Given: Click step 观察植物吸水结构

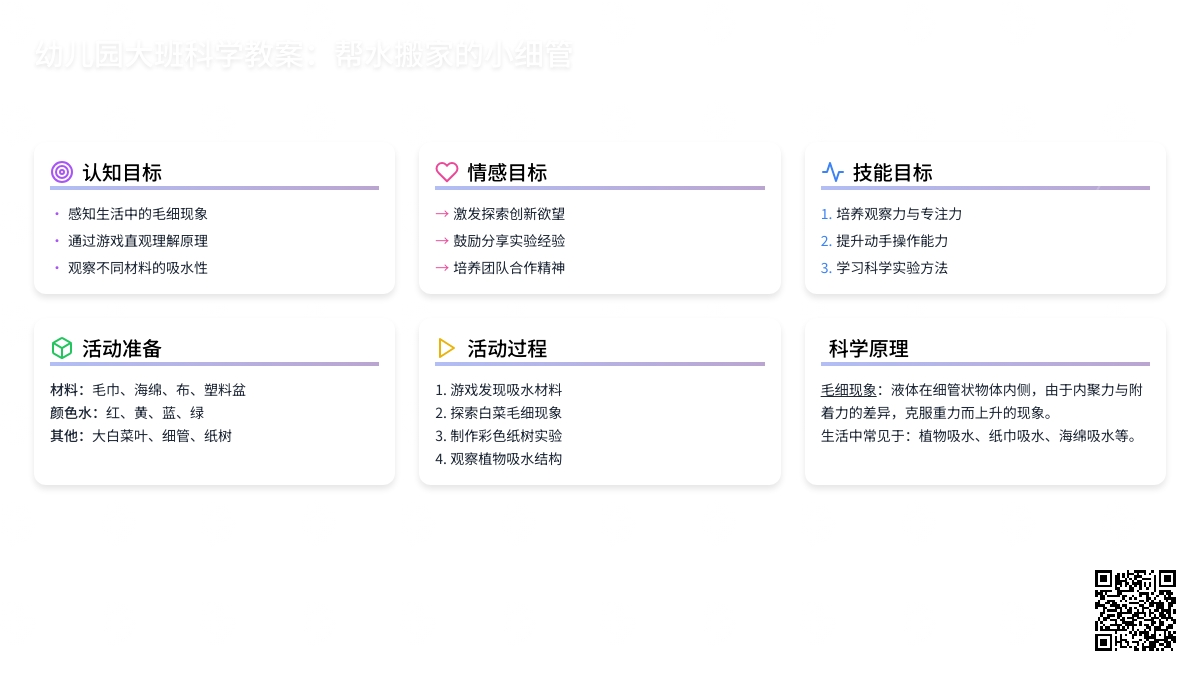Looking at the screenshot, I should pyautogui.click(x=498, y=459).
